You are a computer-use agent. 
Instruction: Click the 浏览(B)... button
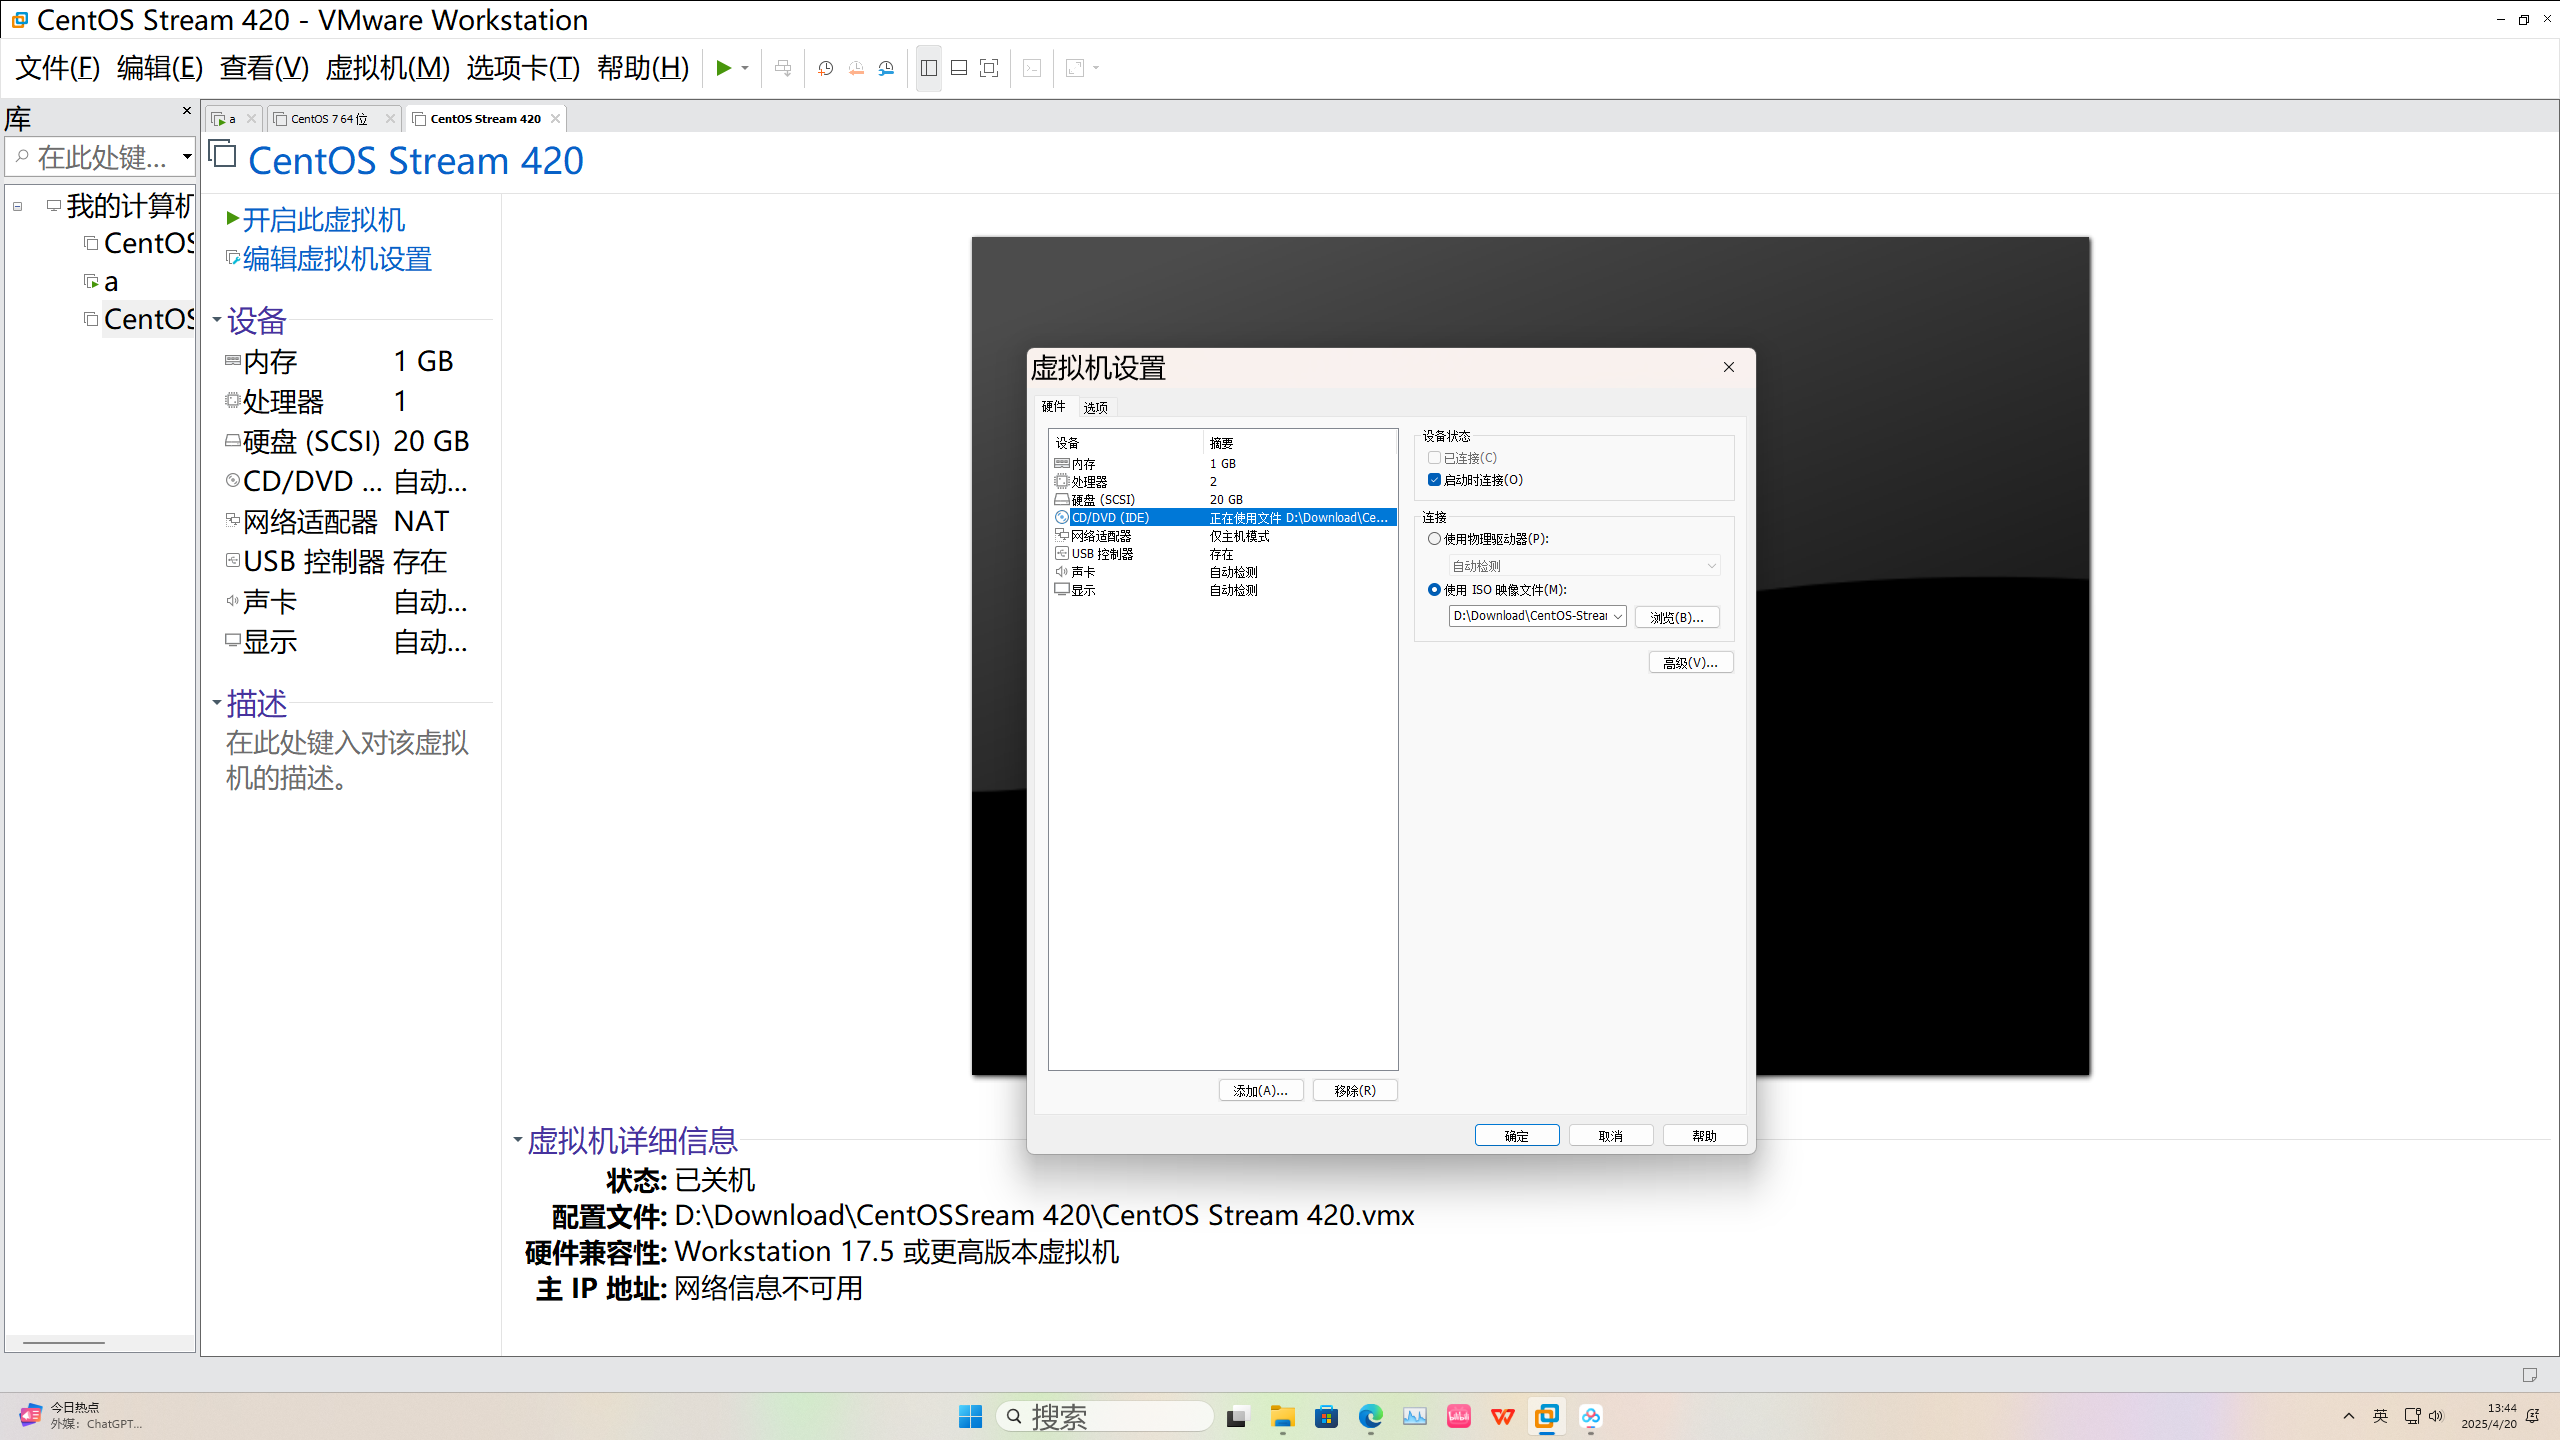coord(1677,617)
